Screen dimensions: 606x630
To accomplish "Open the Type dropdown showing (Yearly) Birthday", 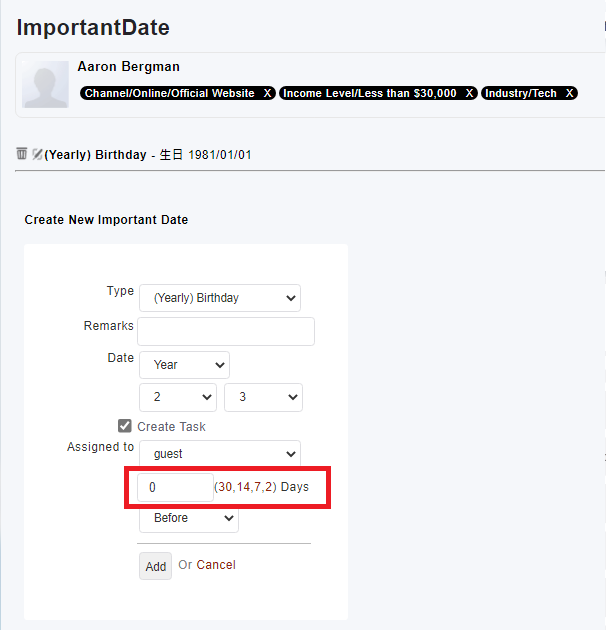I will (220, 298).
